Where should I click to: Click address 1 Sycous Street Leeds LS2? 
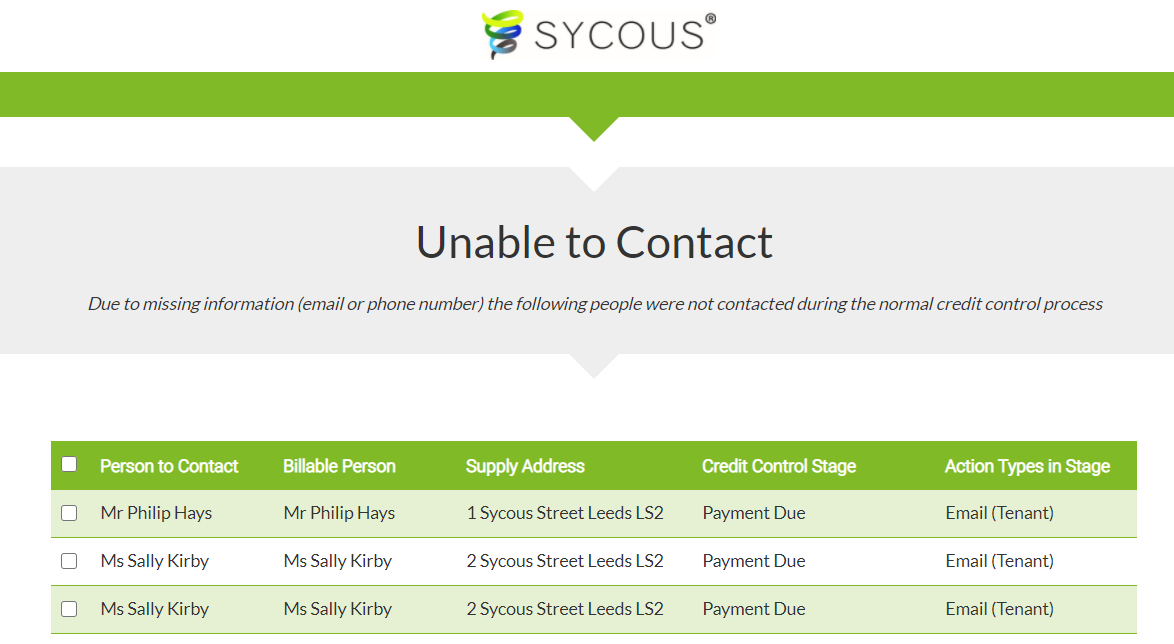[x=565, y=513]
